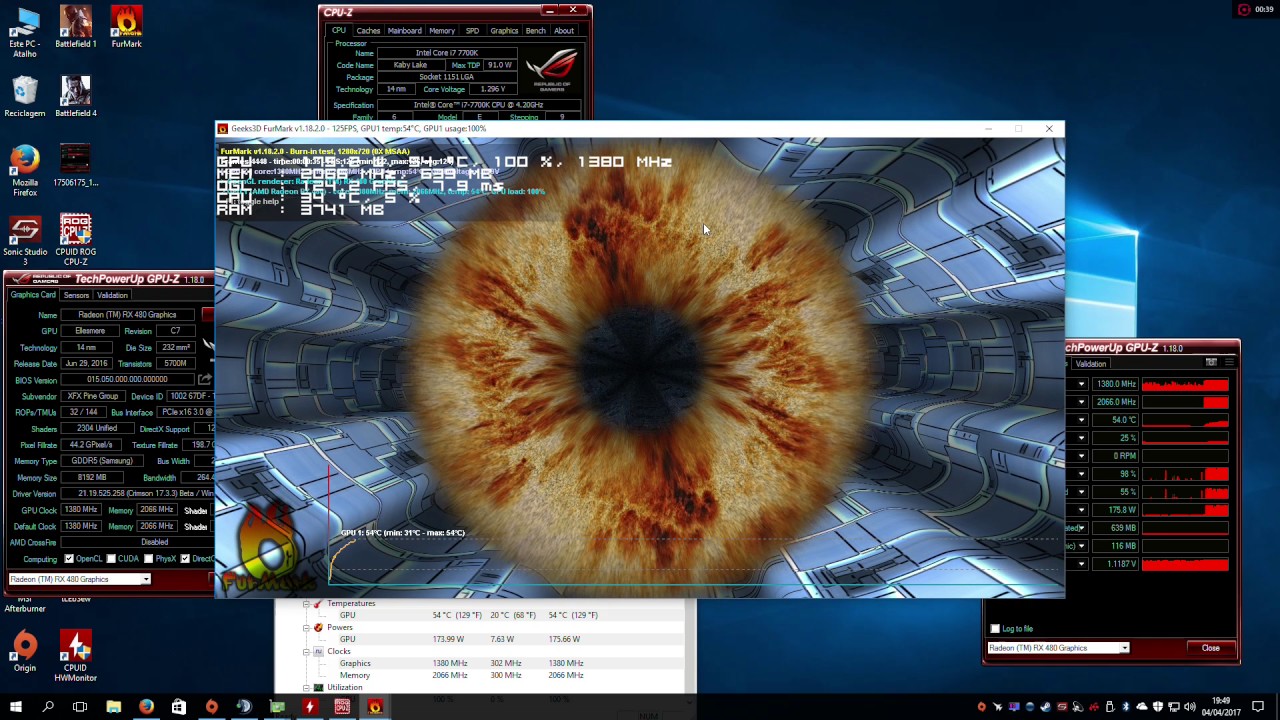Image resolution: width=1280 pixels, height=720 pixels.
Task: Open the Sensors tab in the GPU-Z Graphics Card window
Action: (x=76, y=295)
